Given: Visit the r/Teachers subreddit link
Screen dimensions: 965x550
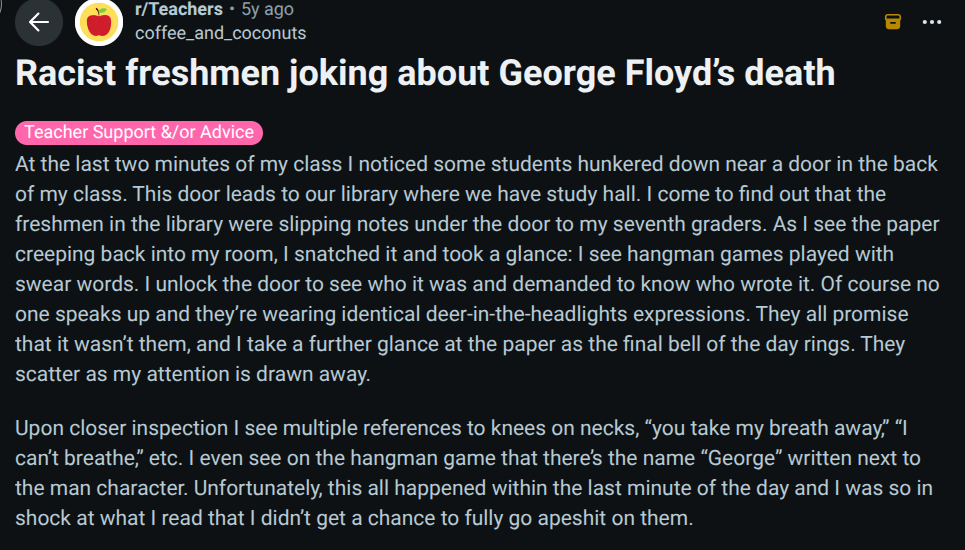Looking at the screenshot, I should [x=178, y=9].
